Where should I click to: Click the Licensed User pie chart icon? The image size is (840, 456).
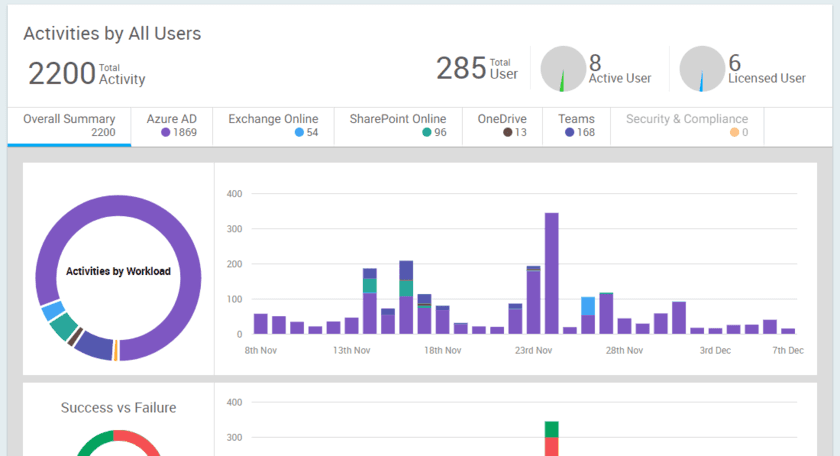702,69
